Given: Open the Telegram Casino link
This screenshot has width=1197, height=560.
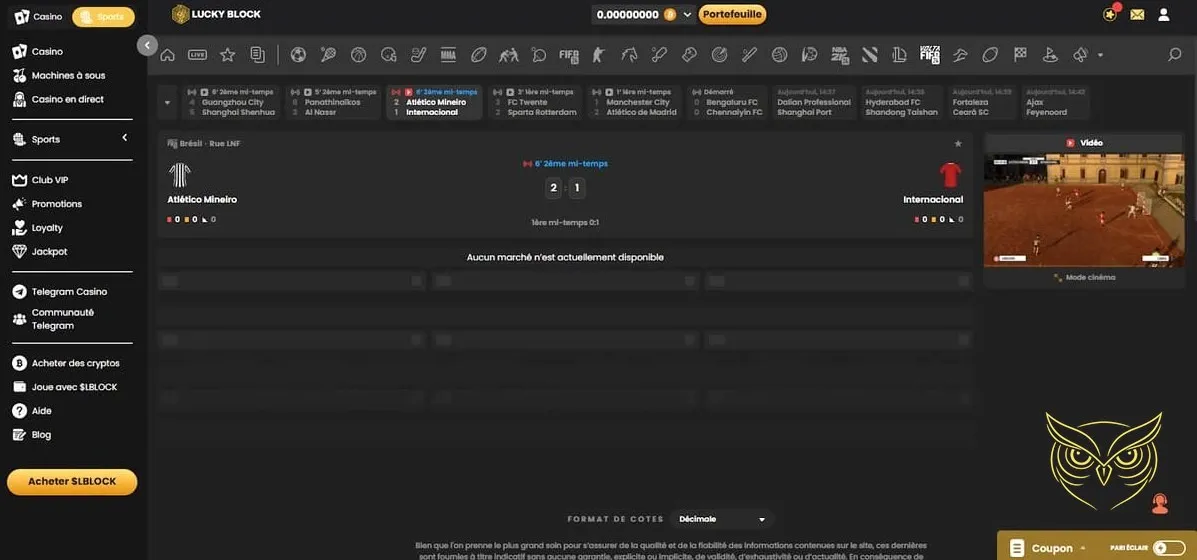Looking at the screenshot, I should [x=60, y=291].
